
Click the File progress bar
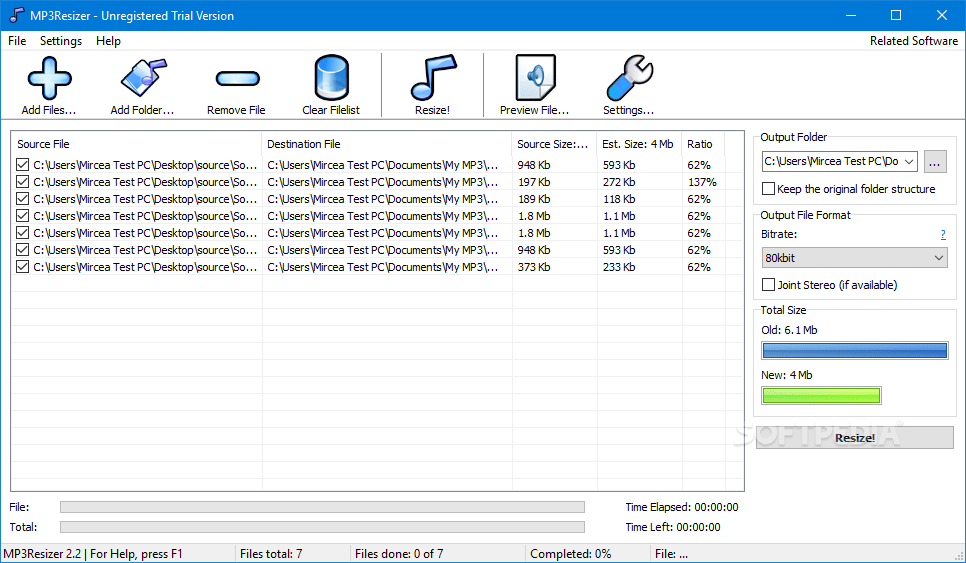click(322, 507)
